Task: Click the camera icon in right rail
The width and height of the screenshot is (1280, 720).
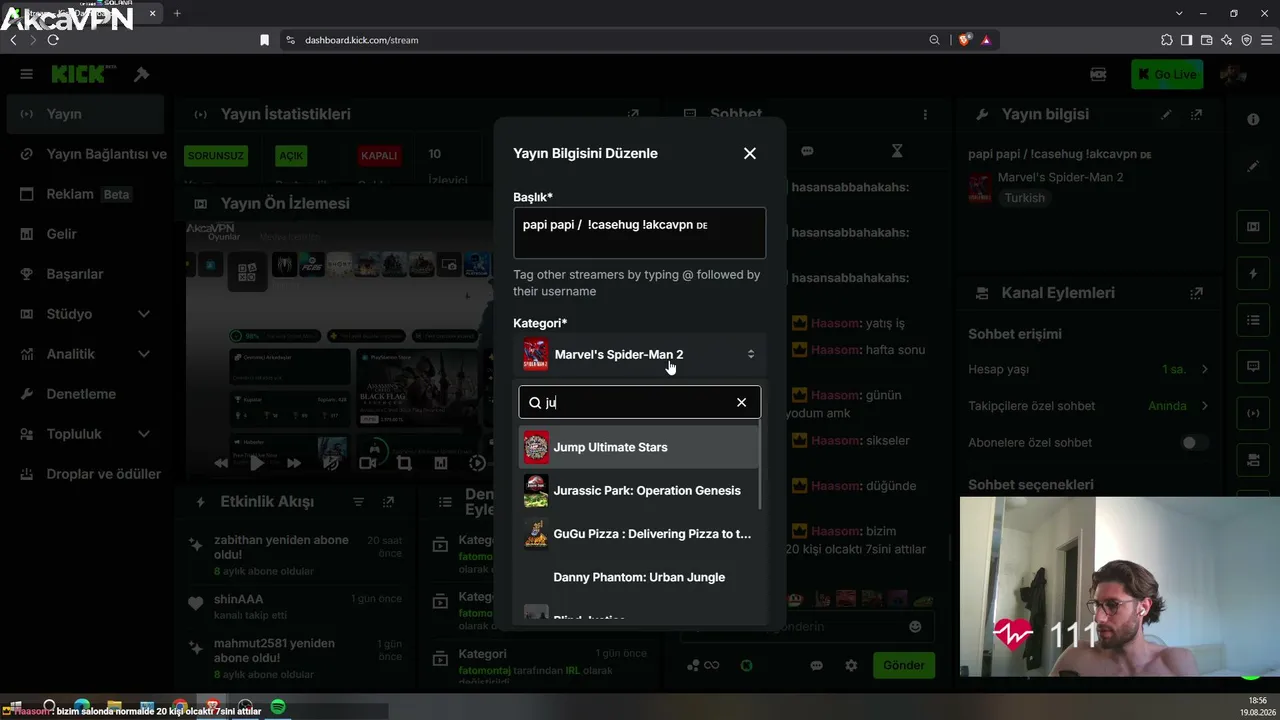Action: (x=1253, y=459)
